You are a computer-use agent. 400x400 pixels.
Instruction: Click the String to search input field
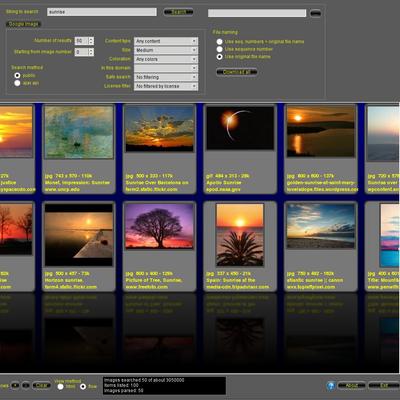tap(102, 12)
